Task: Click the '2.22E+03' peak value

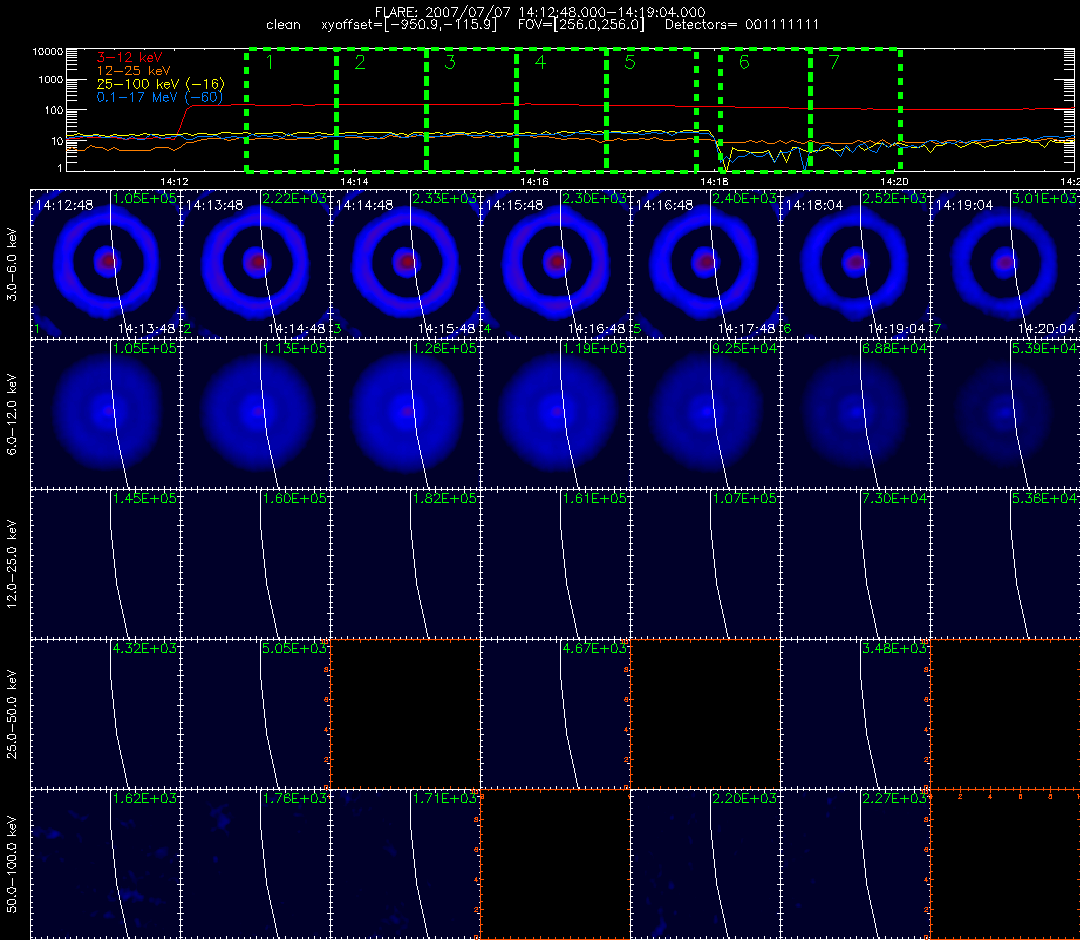Action: [x=294, y=198]
